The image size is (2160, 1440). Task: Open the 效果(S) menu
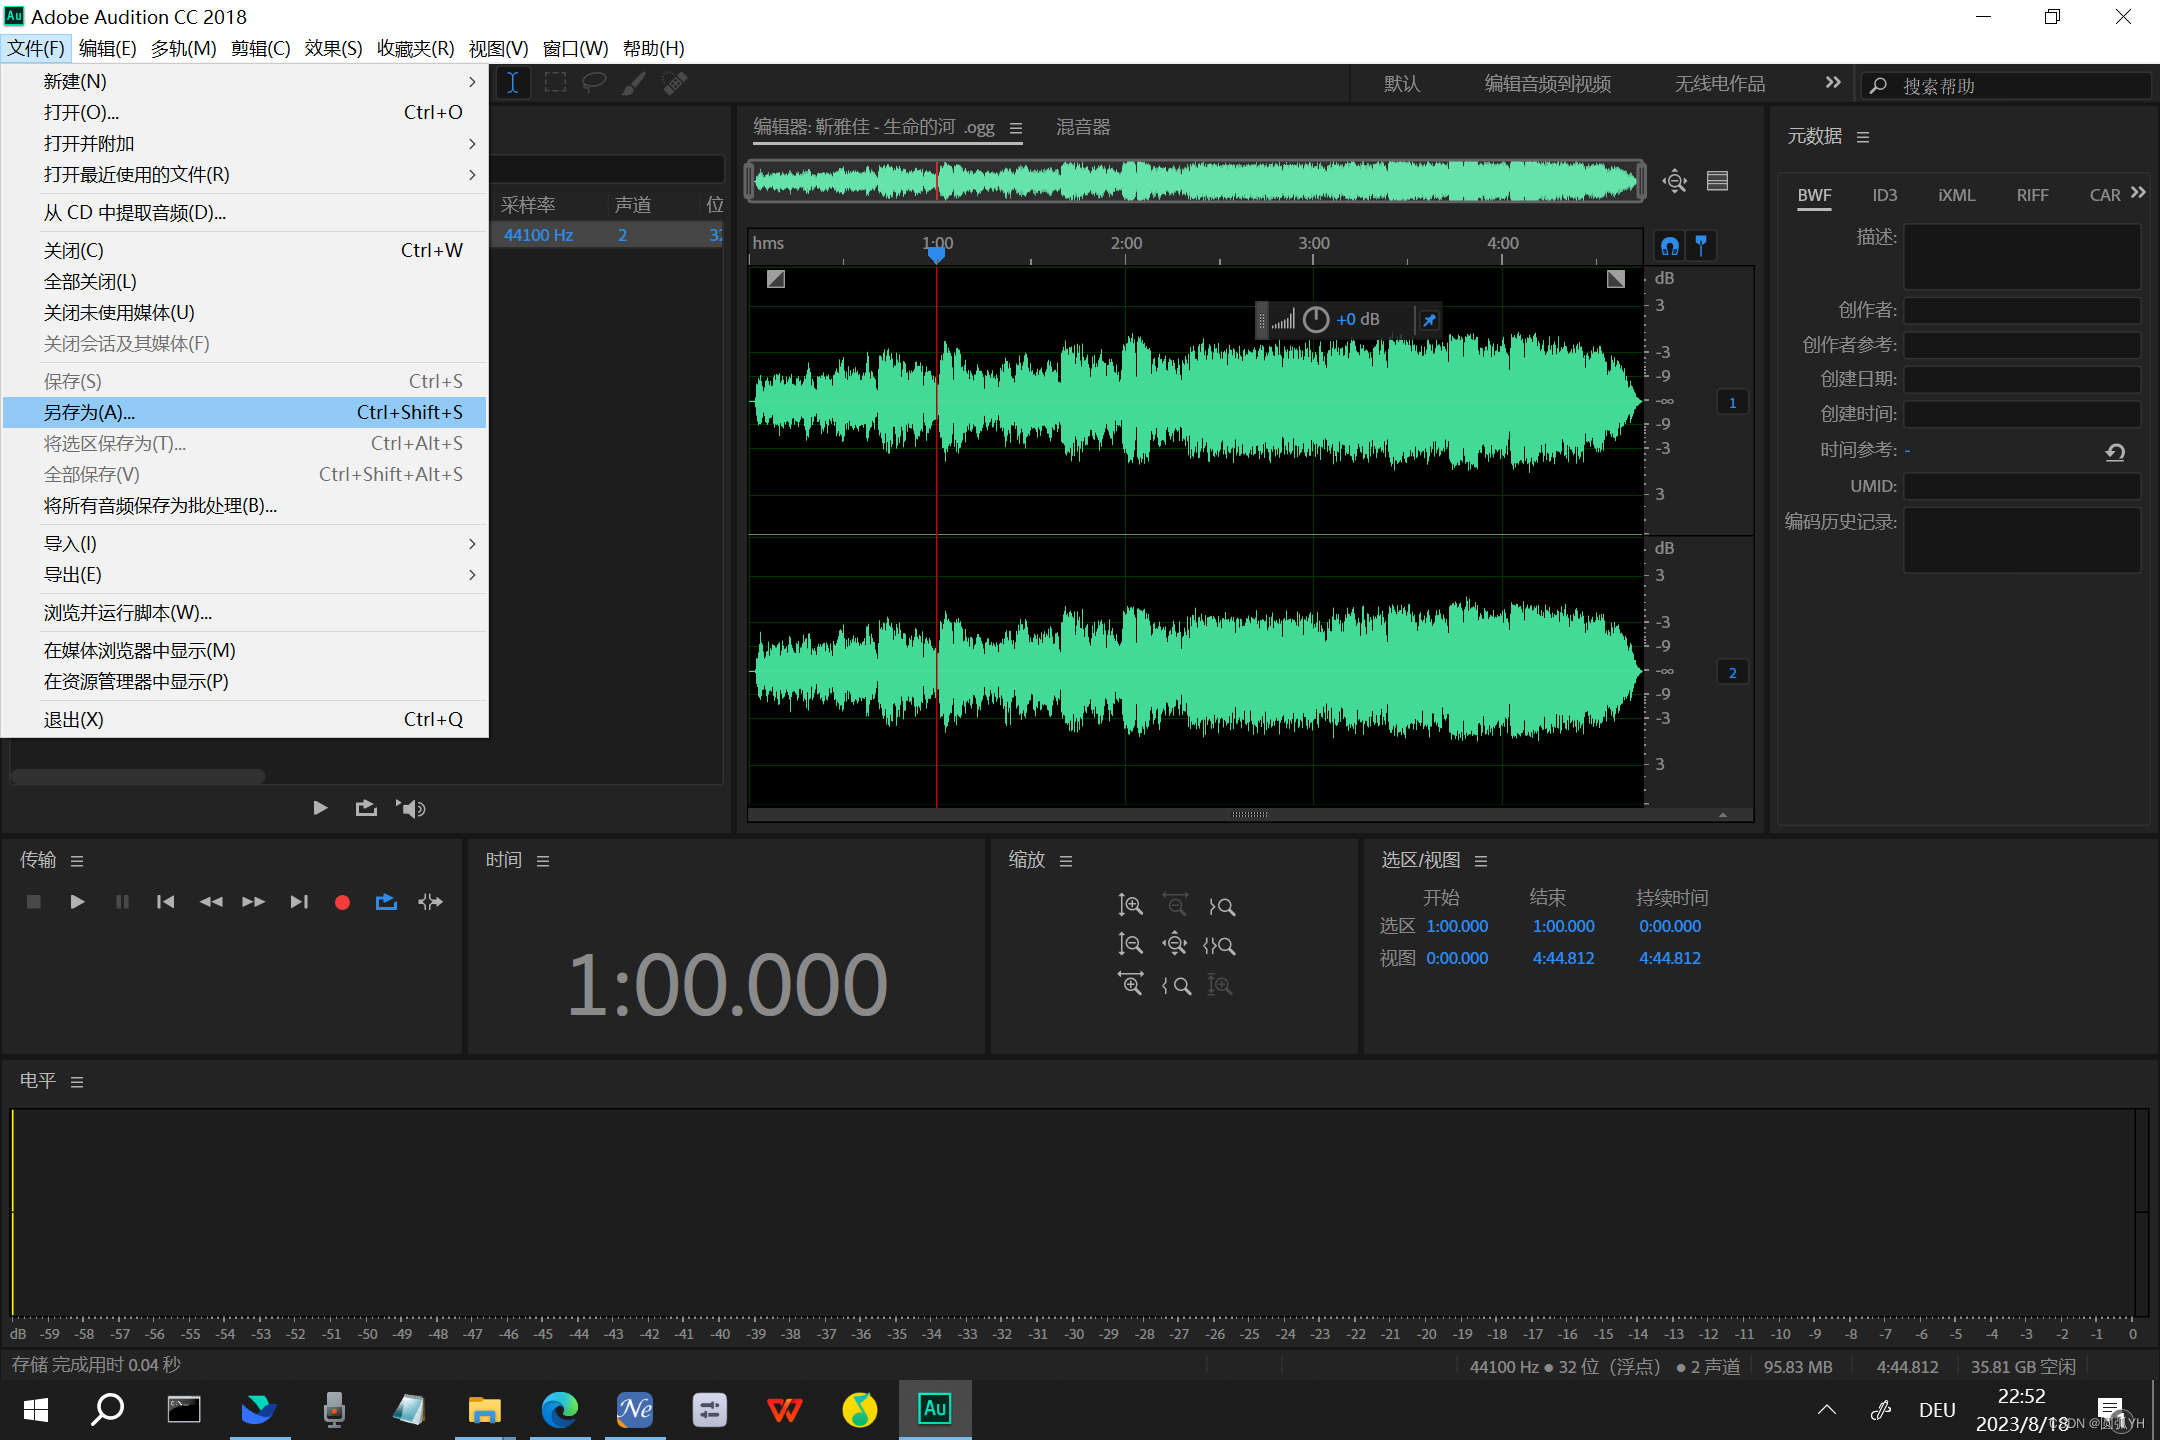pyautogui.click(x=333, y=48)
